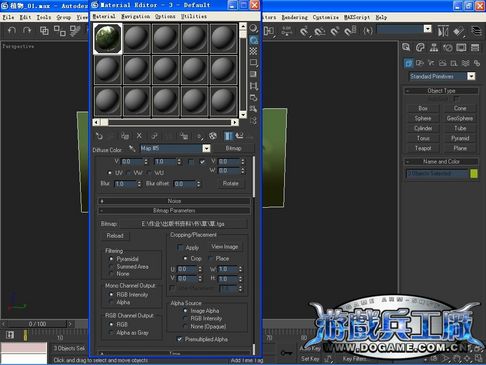Toggle the Angle Snap magnet icon

click(320, 32)
